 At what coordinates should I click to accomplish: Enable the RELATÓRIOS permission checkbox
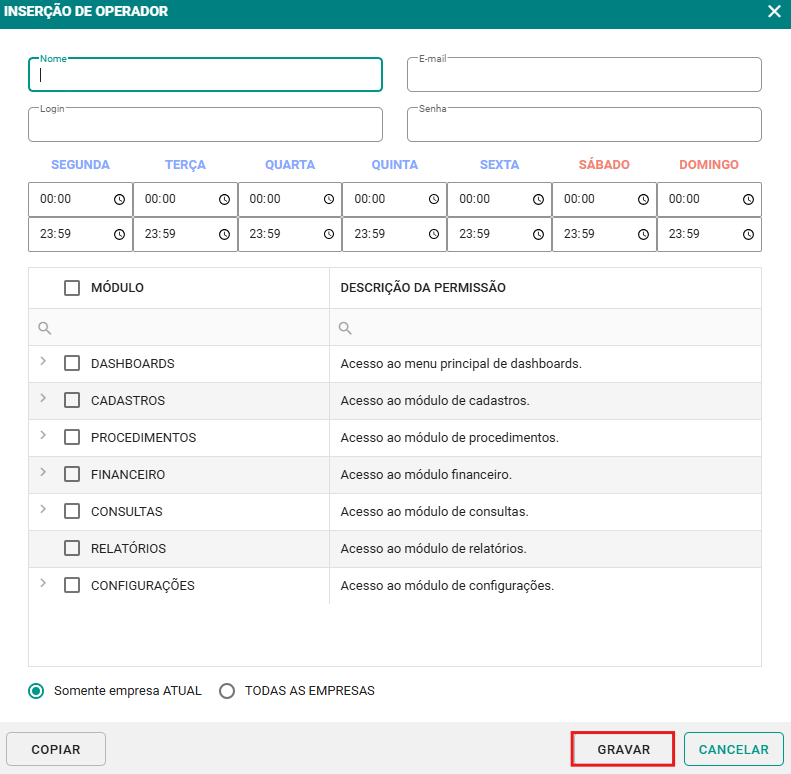[72, 549]
